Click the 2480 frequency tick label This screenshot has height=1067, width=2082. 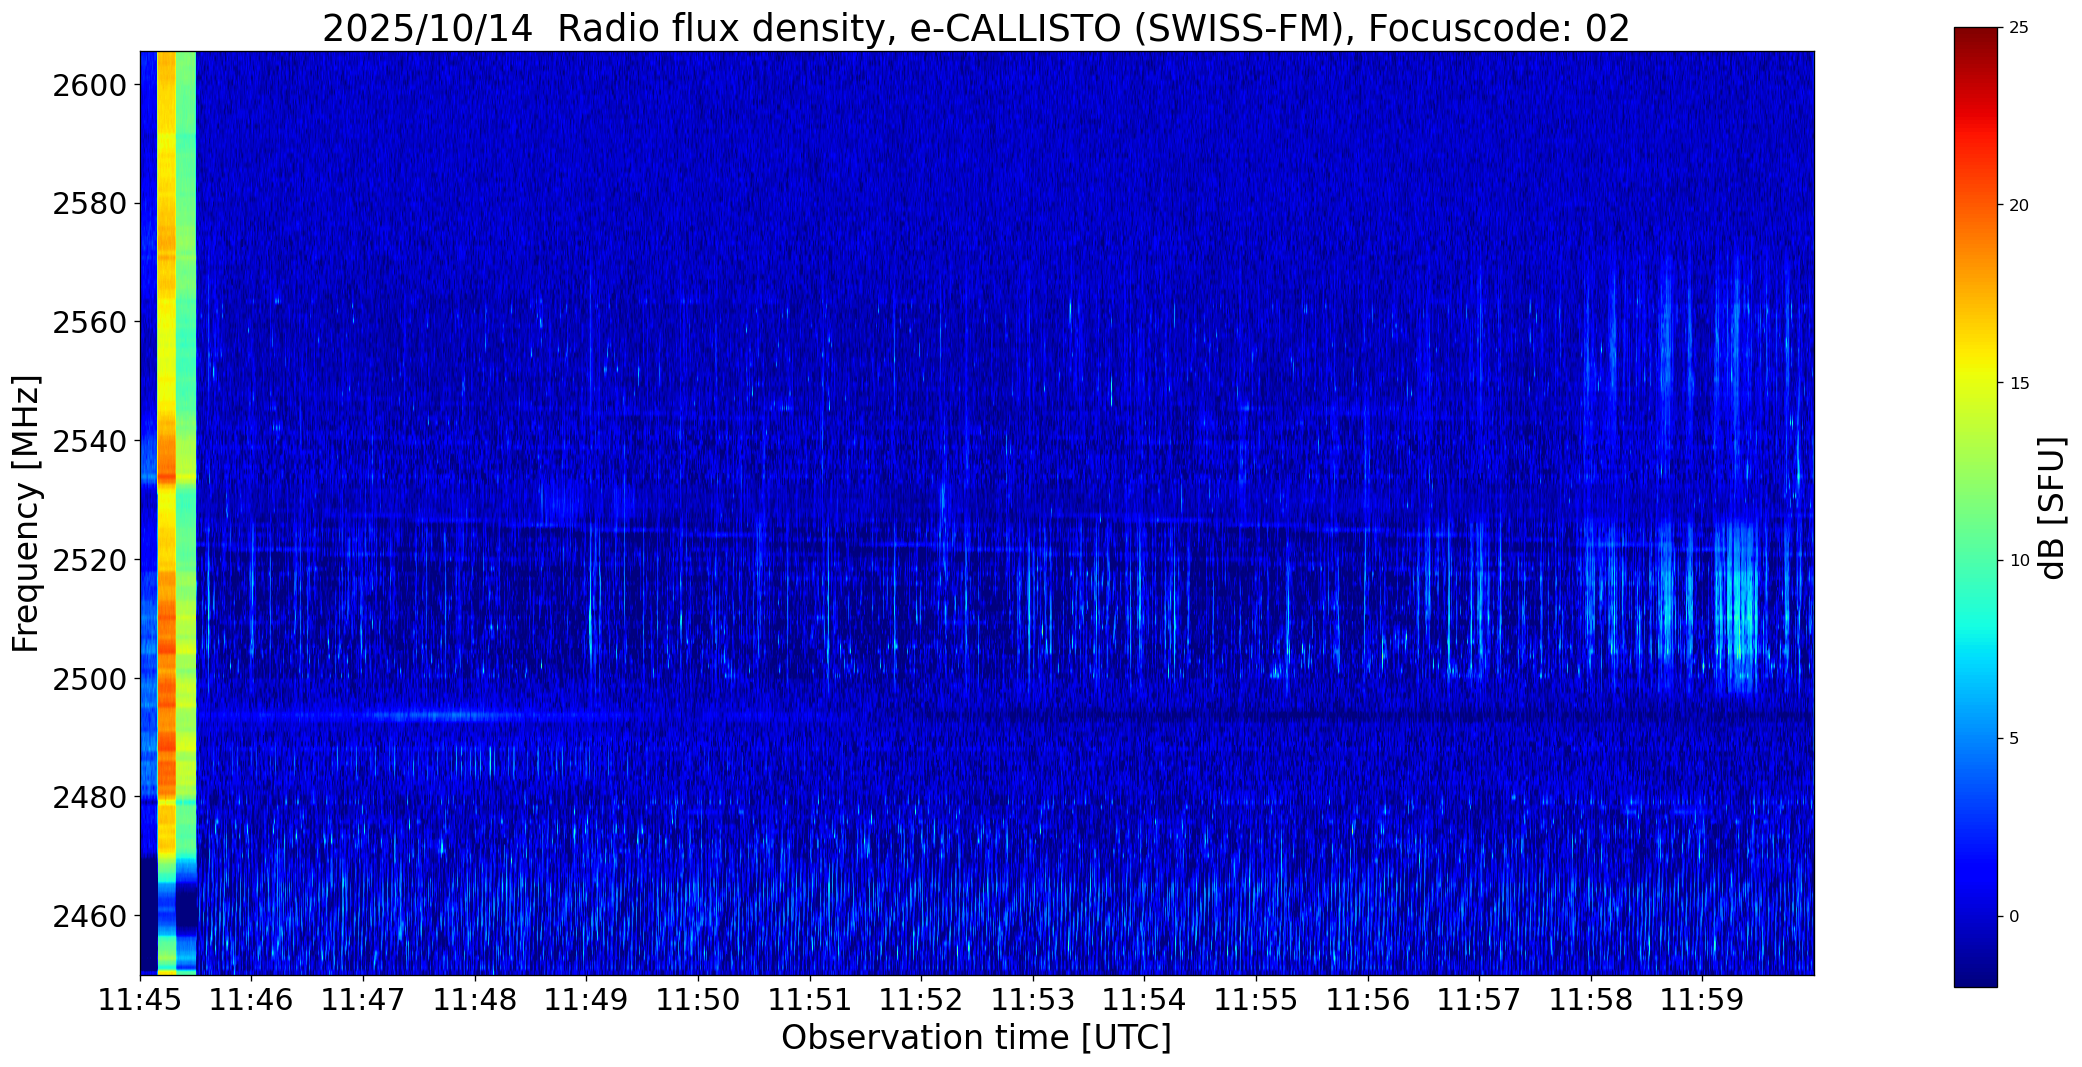pos(90,797)
